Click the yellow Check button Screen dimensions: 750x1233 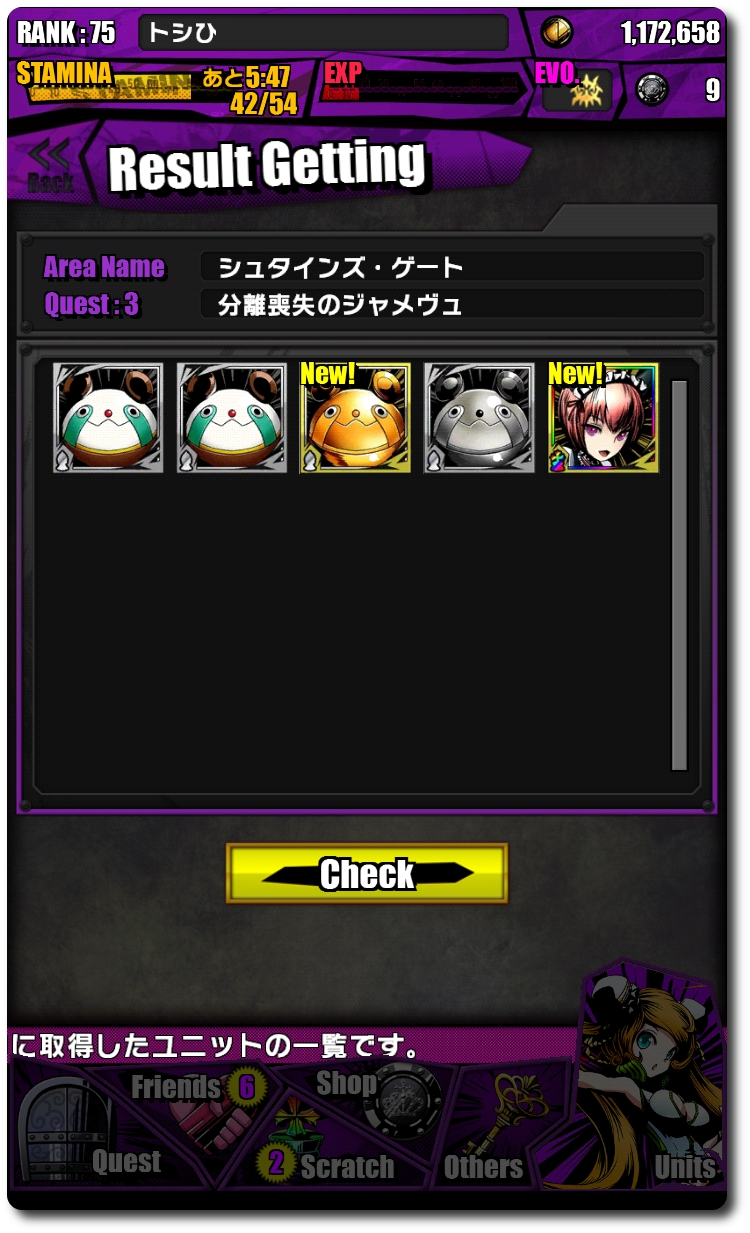click(x=367, y=873)
